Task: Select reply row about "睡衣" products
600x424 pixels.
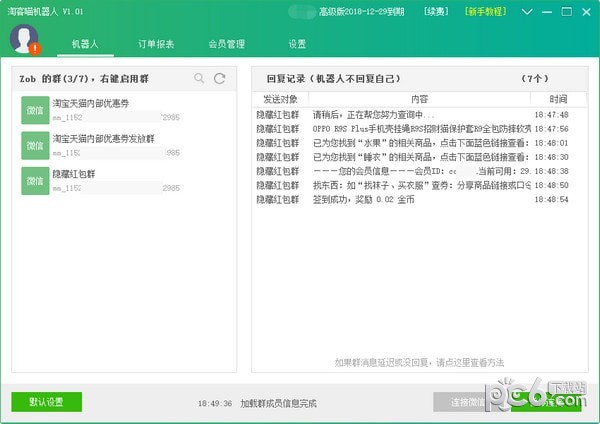Action: (419, 157)
